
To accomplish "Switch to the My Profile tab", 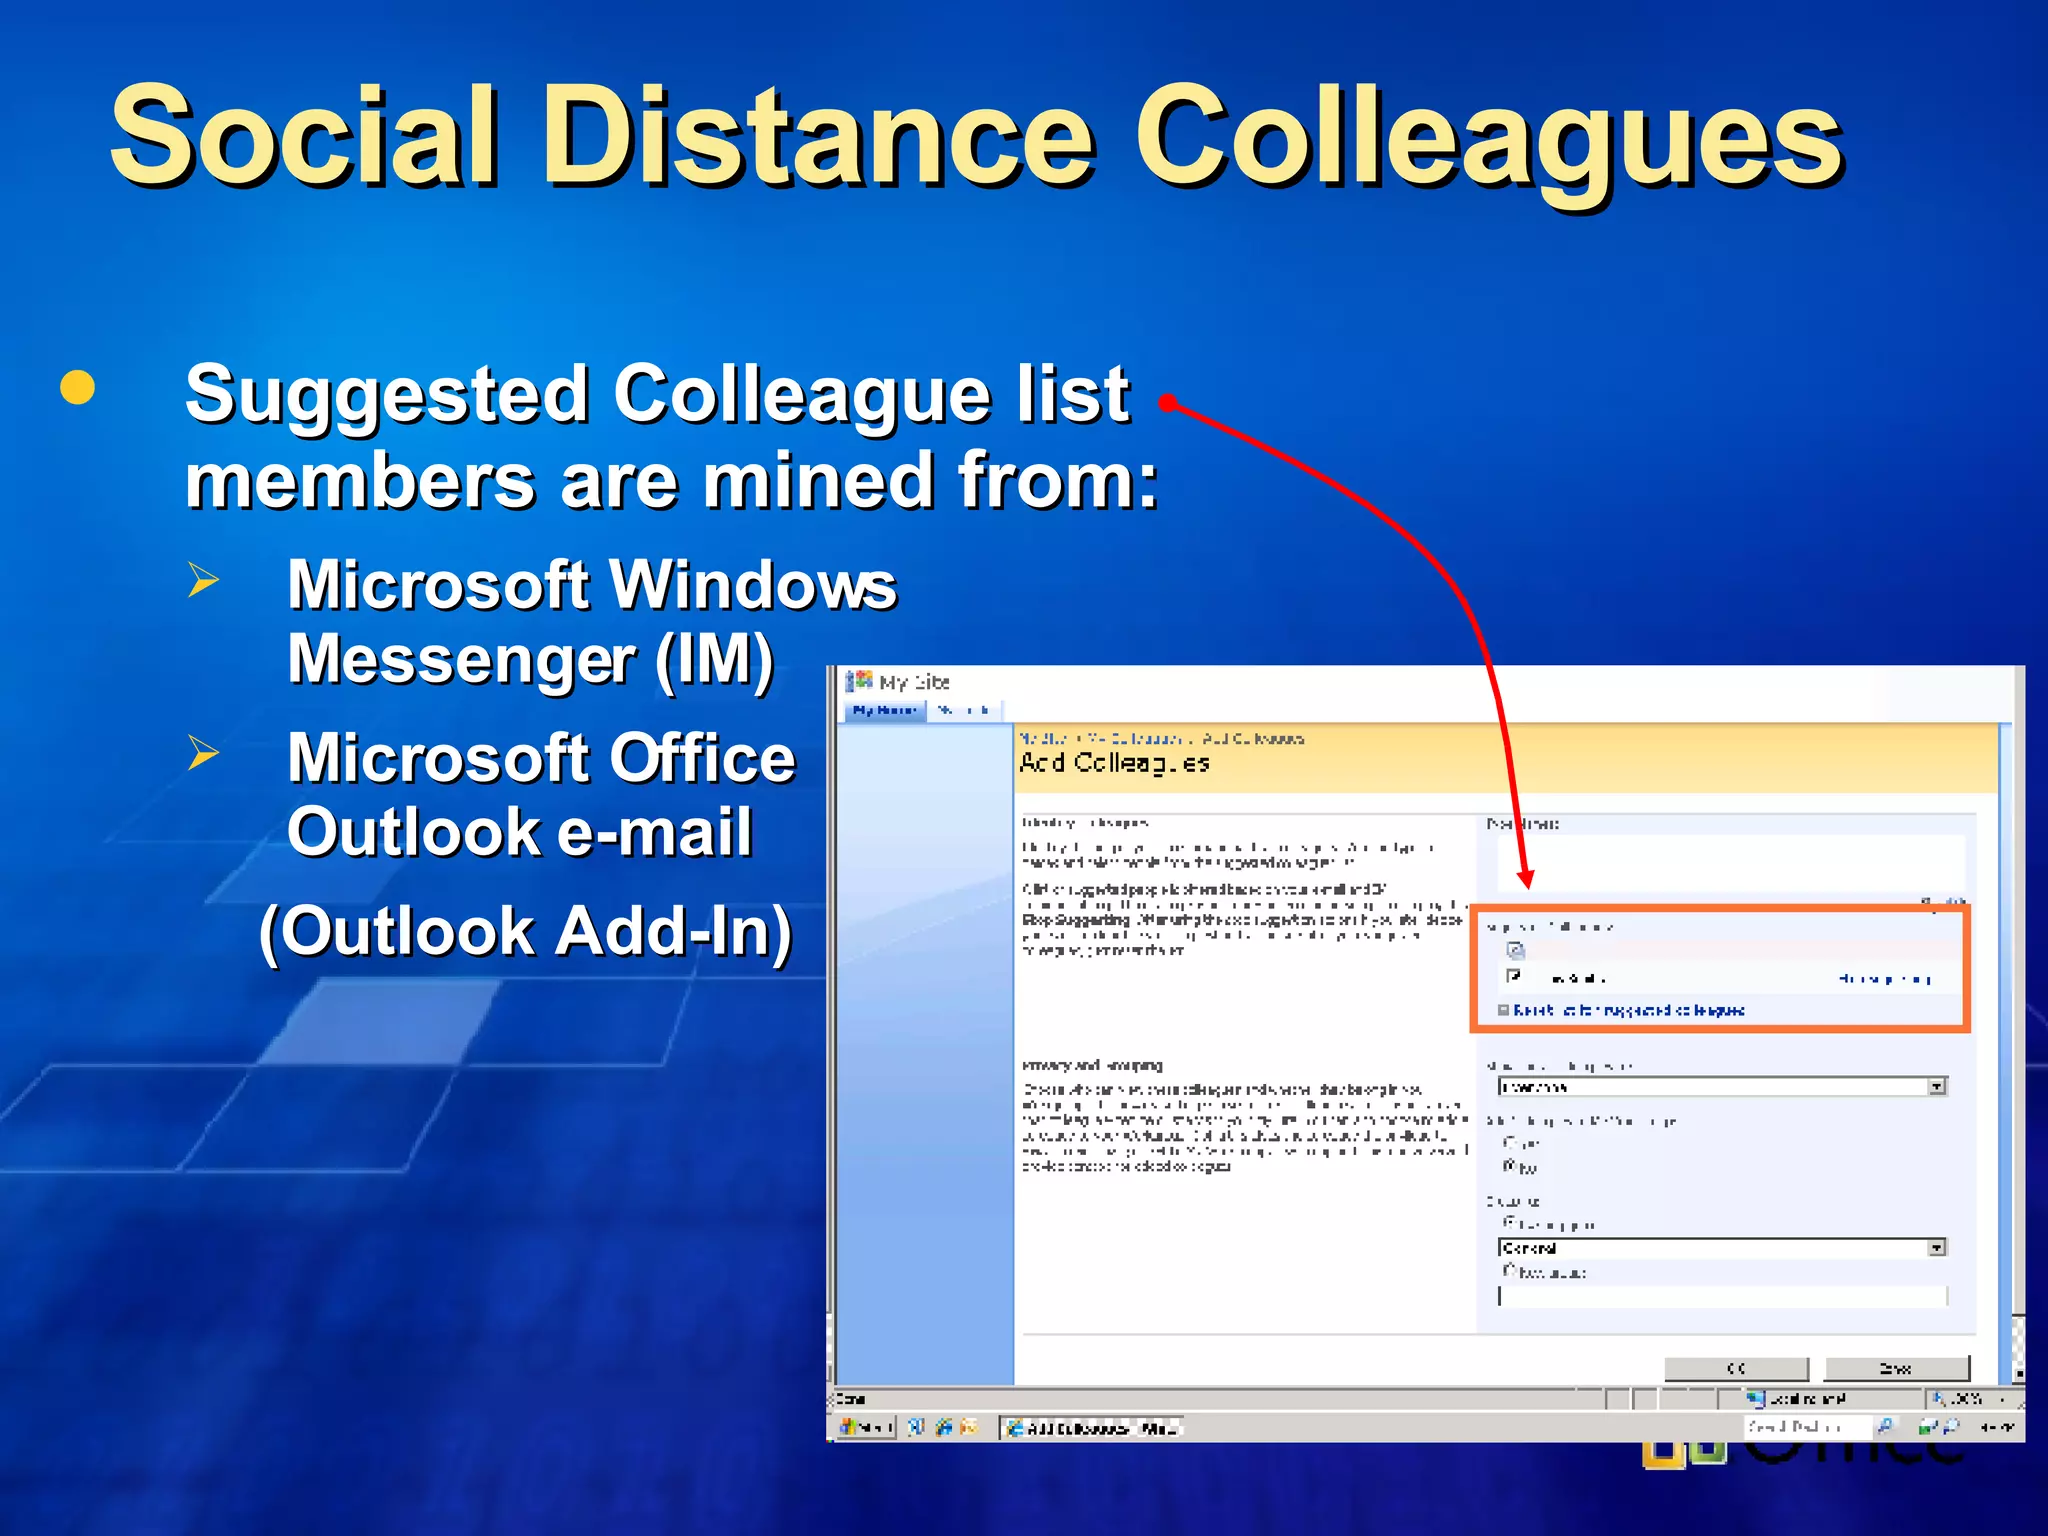I will pyautogui.click(x=964, y=710).
